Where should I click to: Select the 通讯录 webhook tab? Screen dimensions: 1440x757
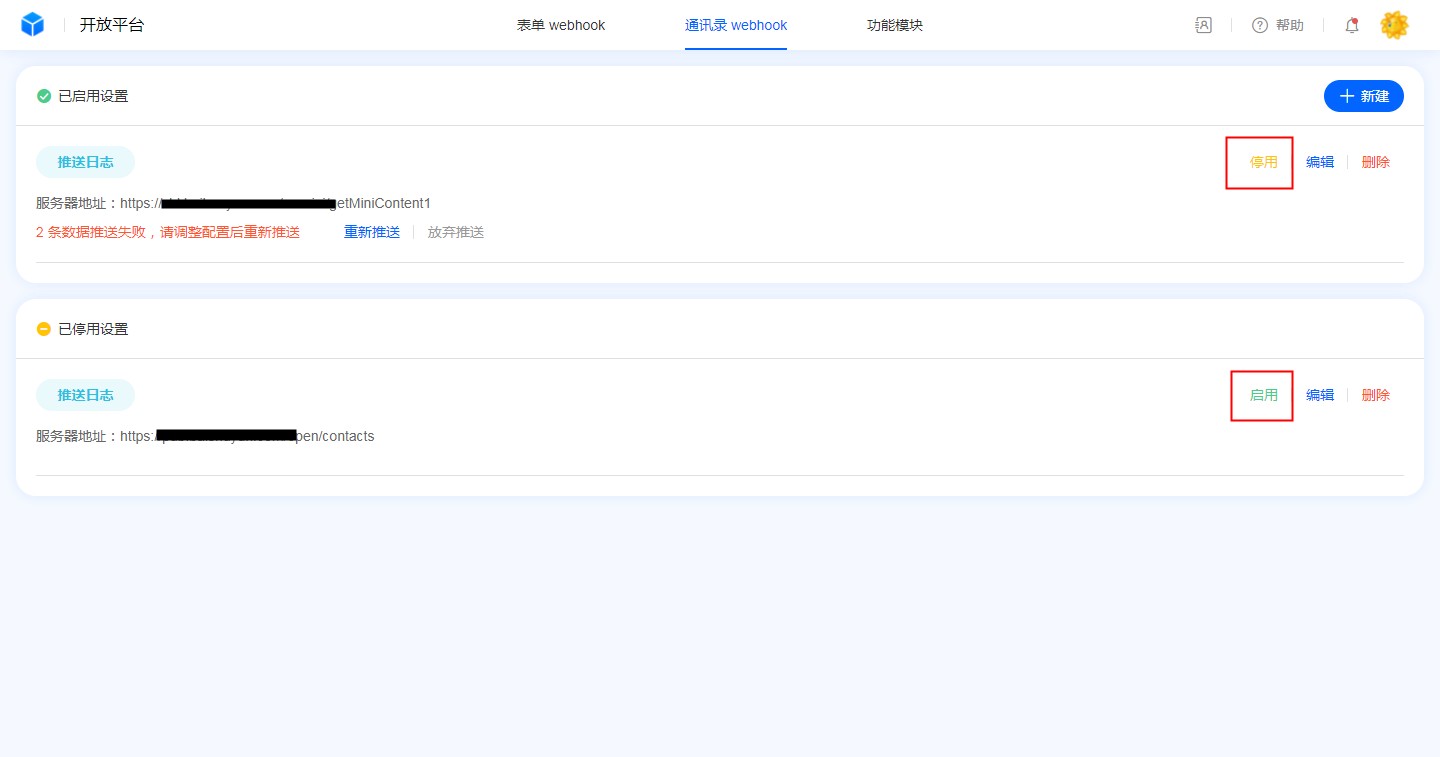[736, 25]
